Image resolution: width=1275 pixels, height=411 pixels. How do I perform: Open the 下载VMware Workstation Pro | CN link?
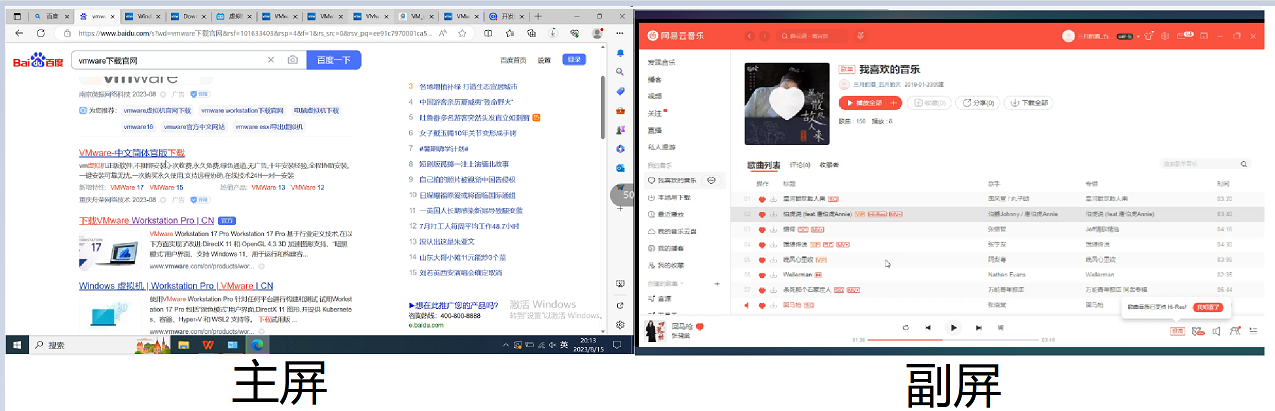tap(147, 220)
